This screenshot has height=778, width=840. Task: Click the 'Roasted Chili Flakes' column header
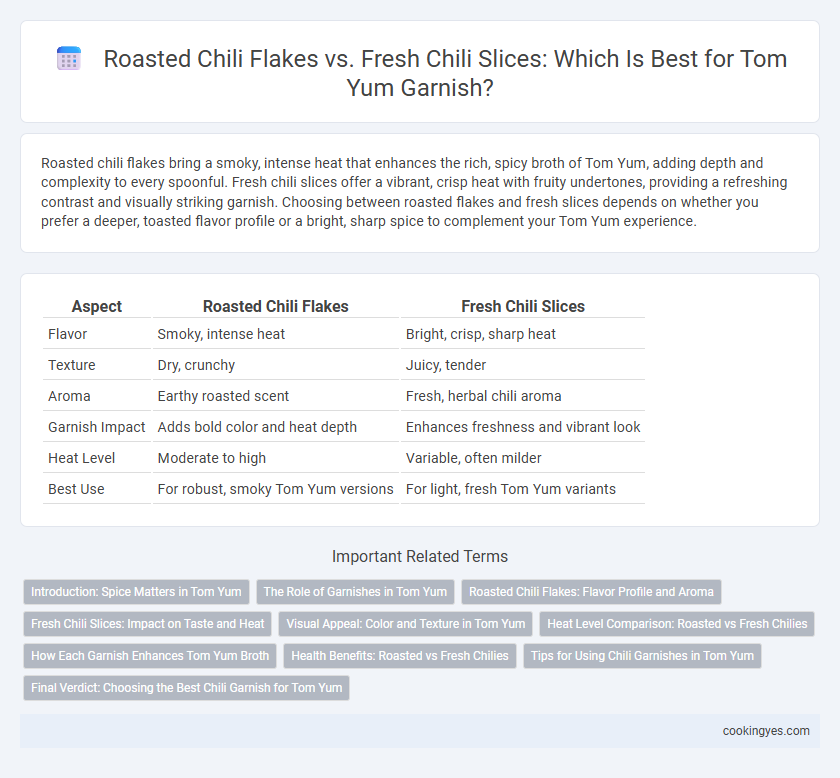pos(275,306)
